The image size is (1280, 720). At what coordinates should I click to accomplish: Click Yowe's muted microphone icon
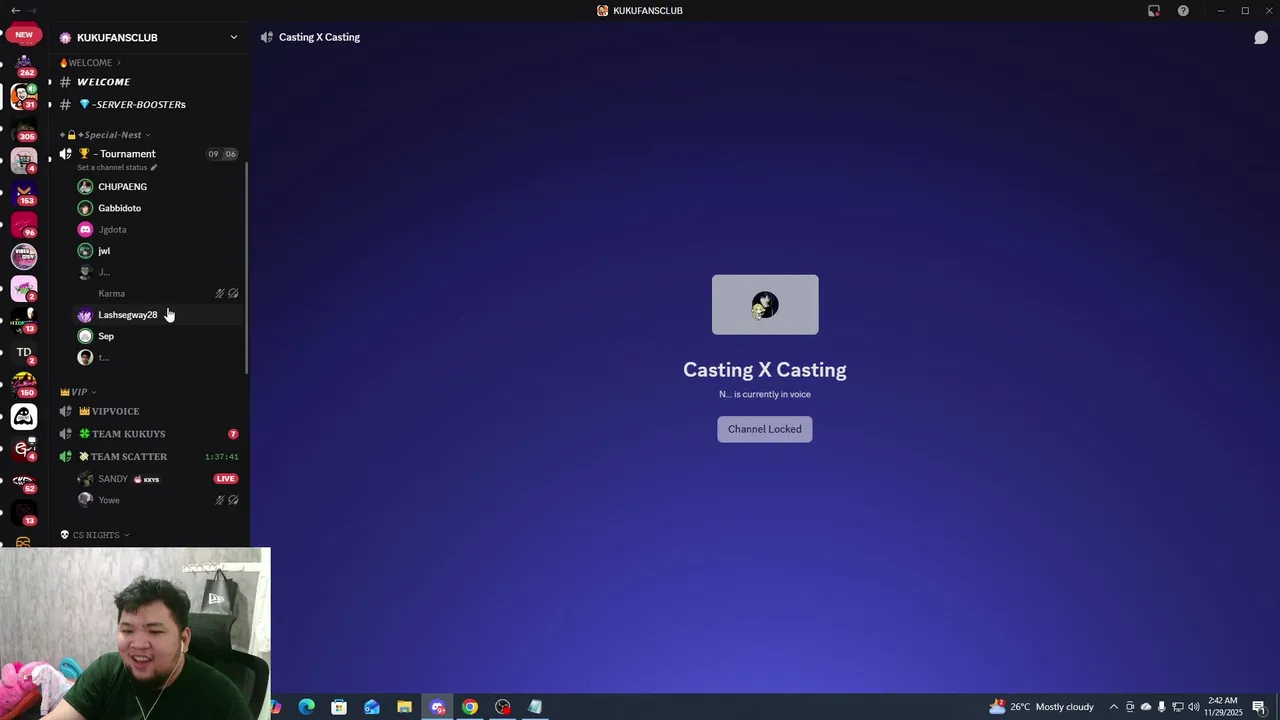pyautogui.click(x=220, y=500)
